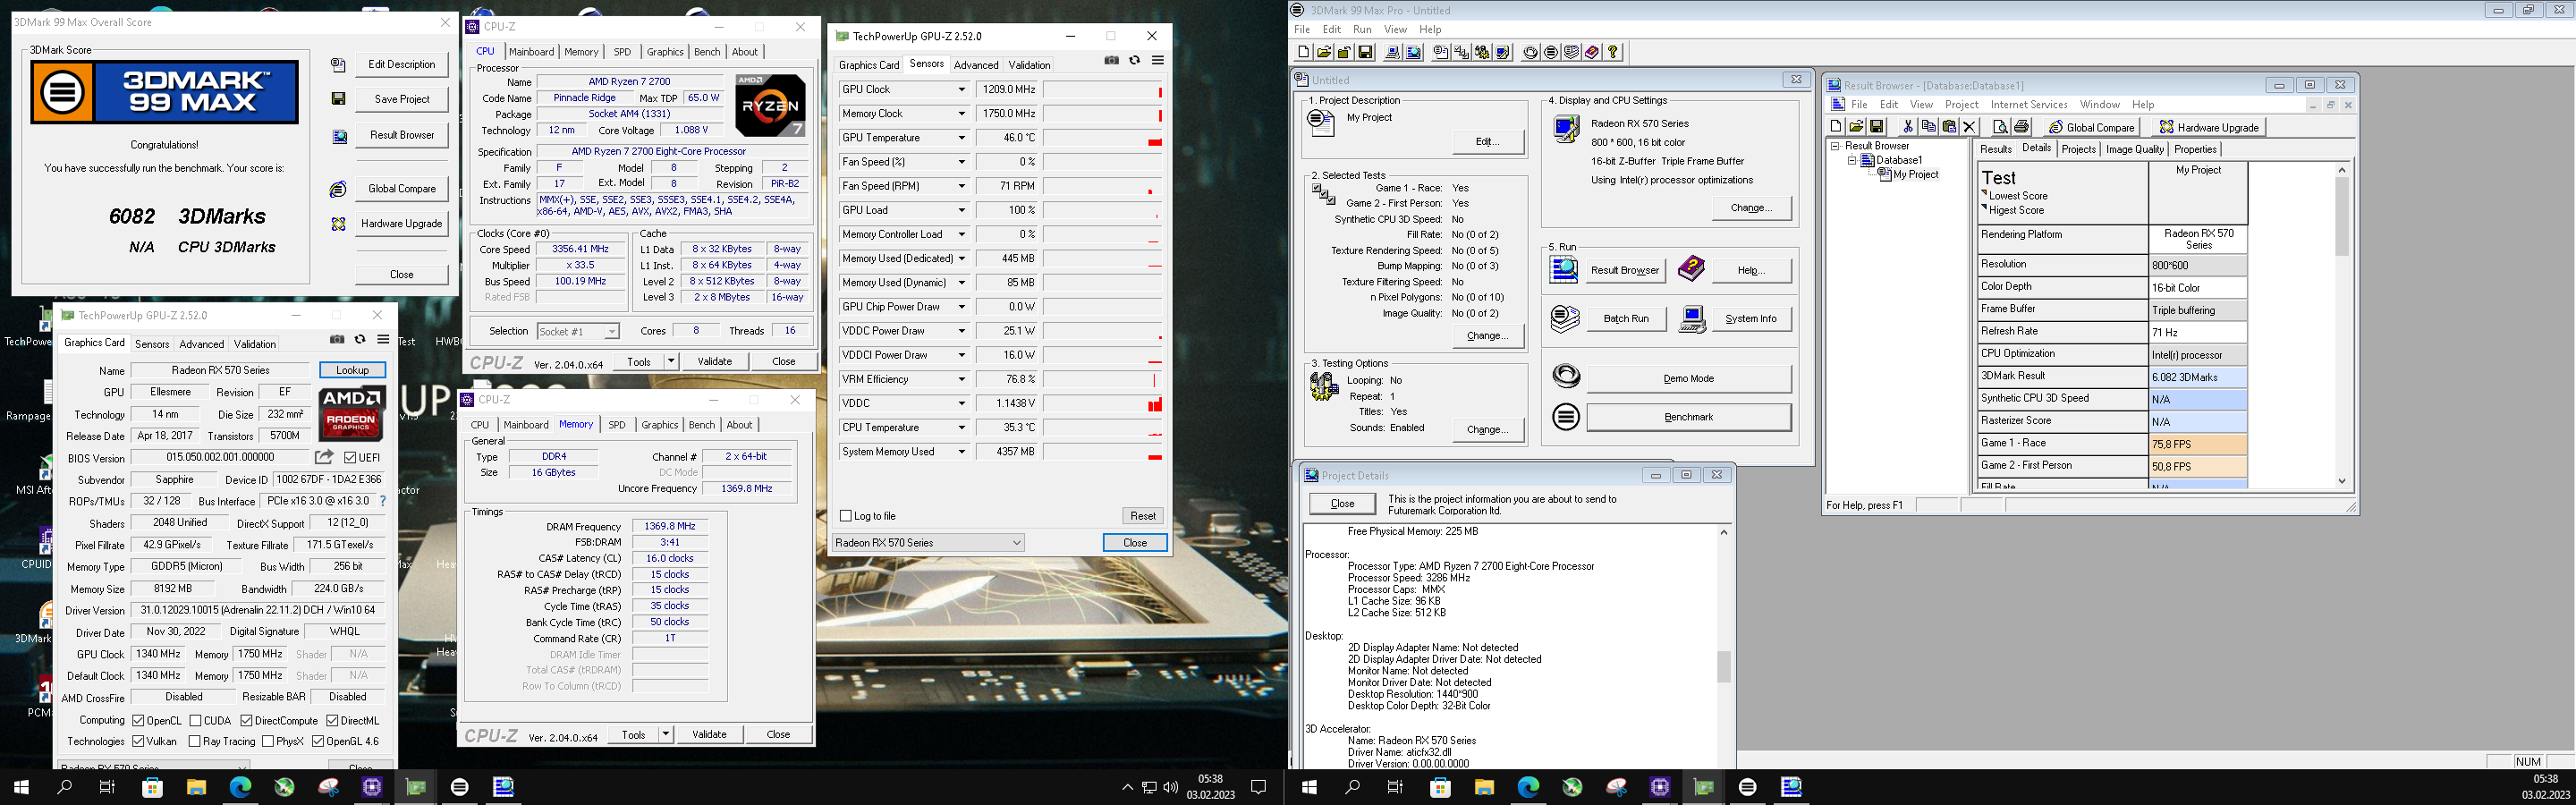Click New Project icon in 3DMark toolbar

point(1304,52)
